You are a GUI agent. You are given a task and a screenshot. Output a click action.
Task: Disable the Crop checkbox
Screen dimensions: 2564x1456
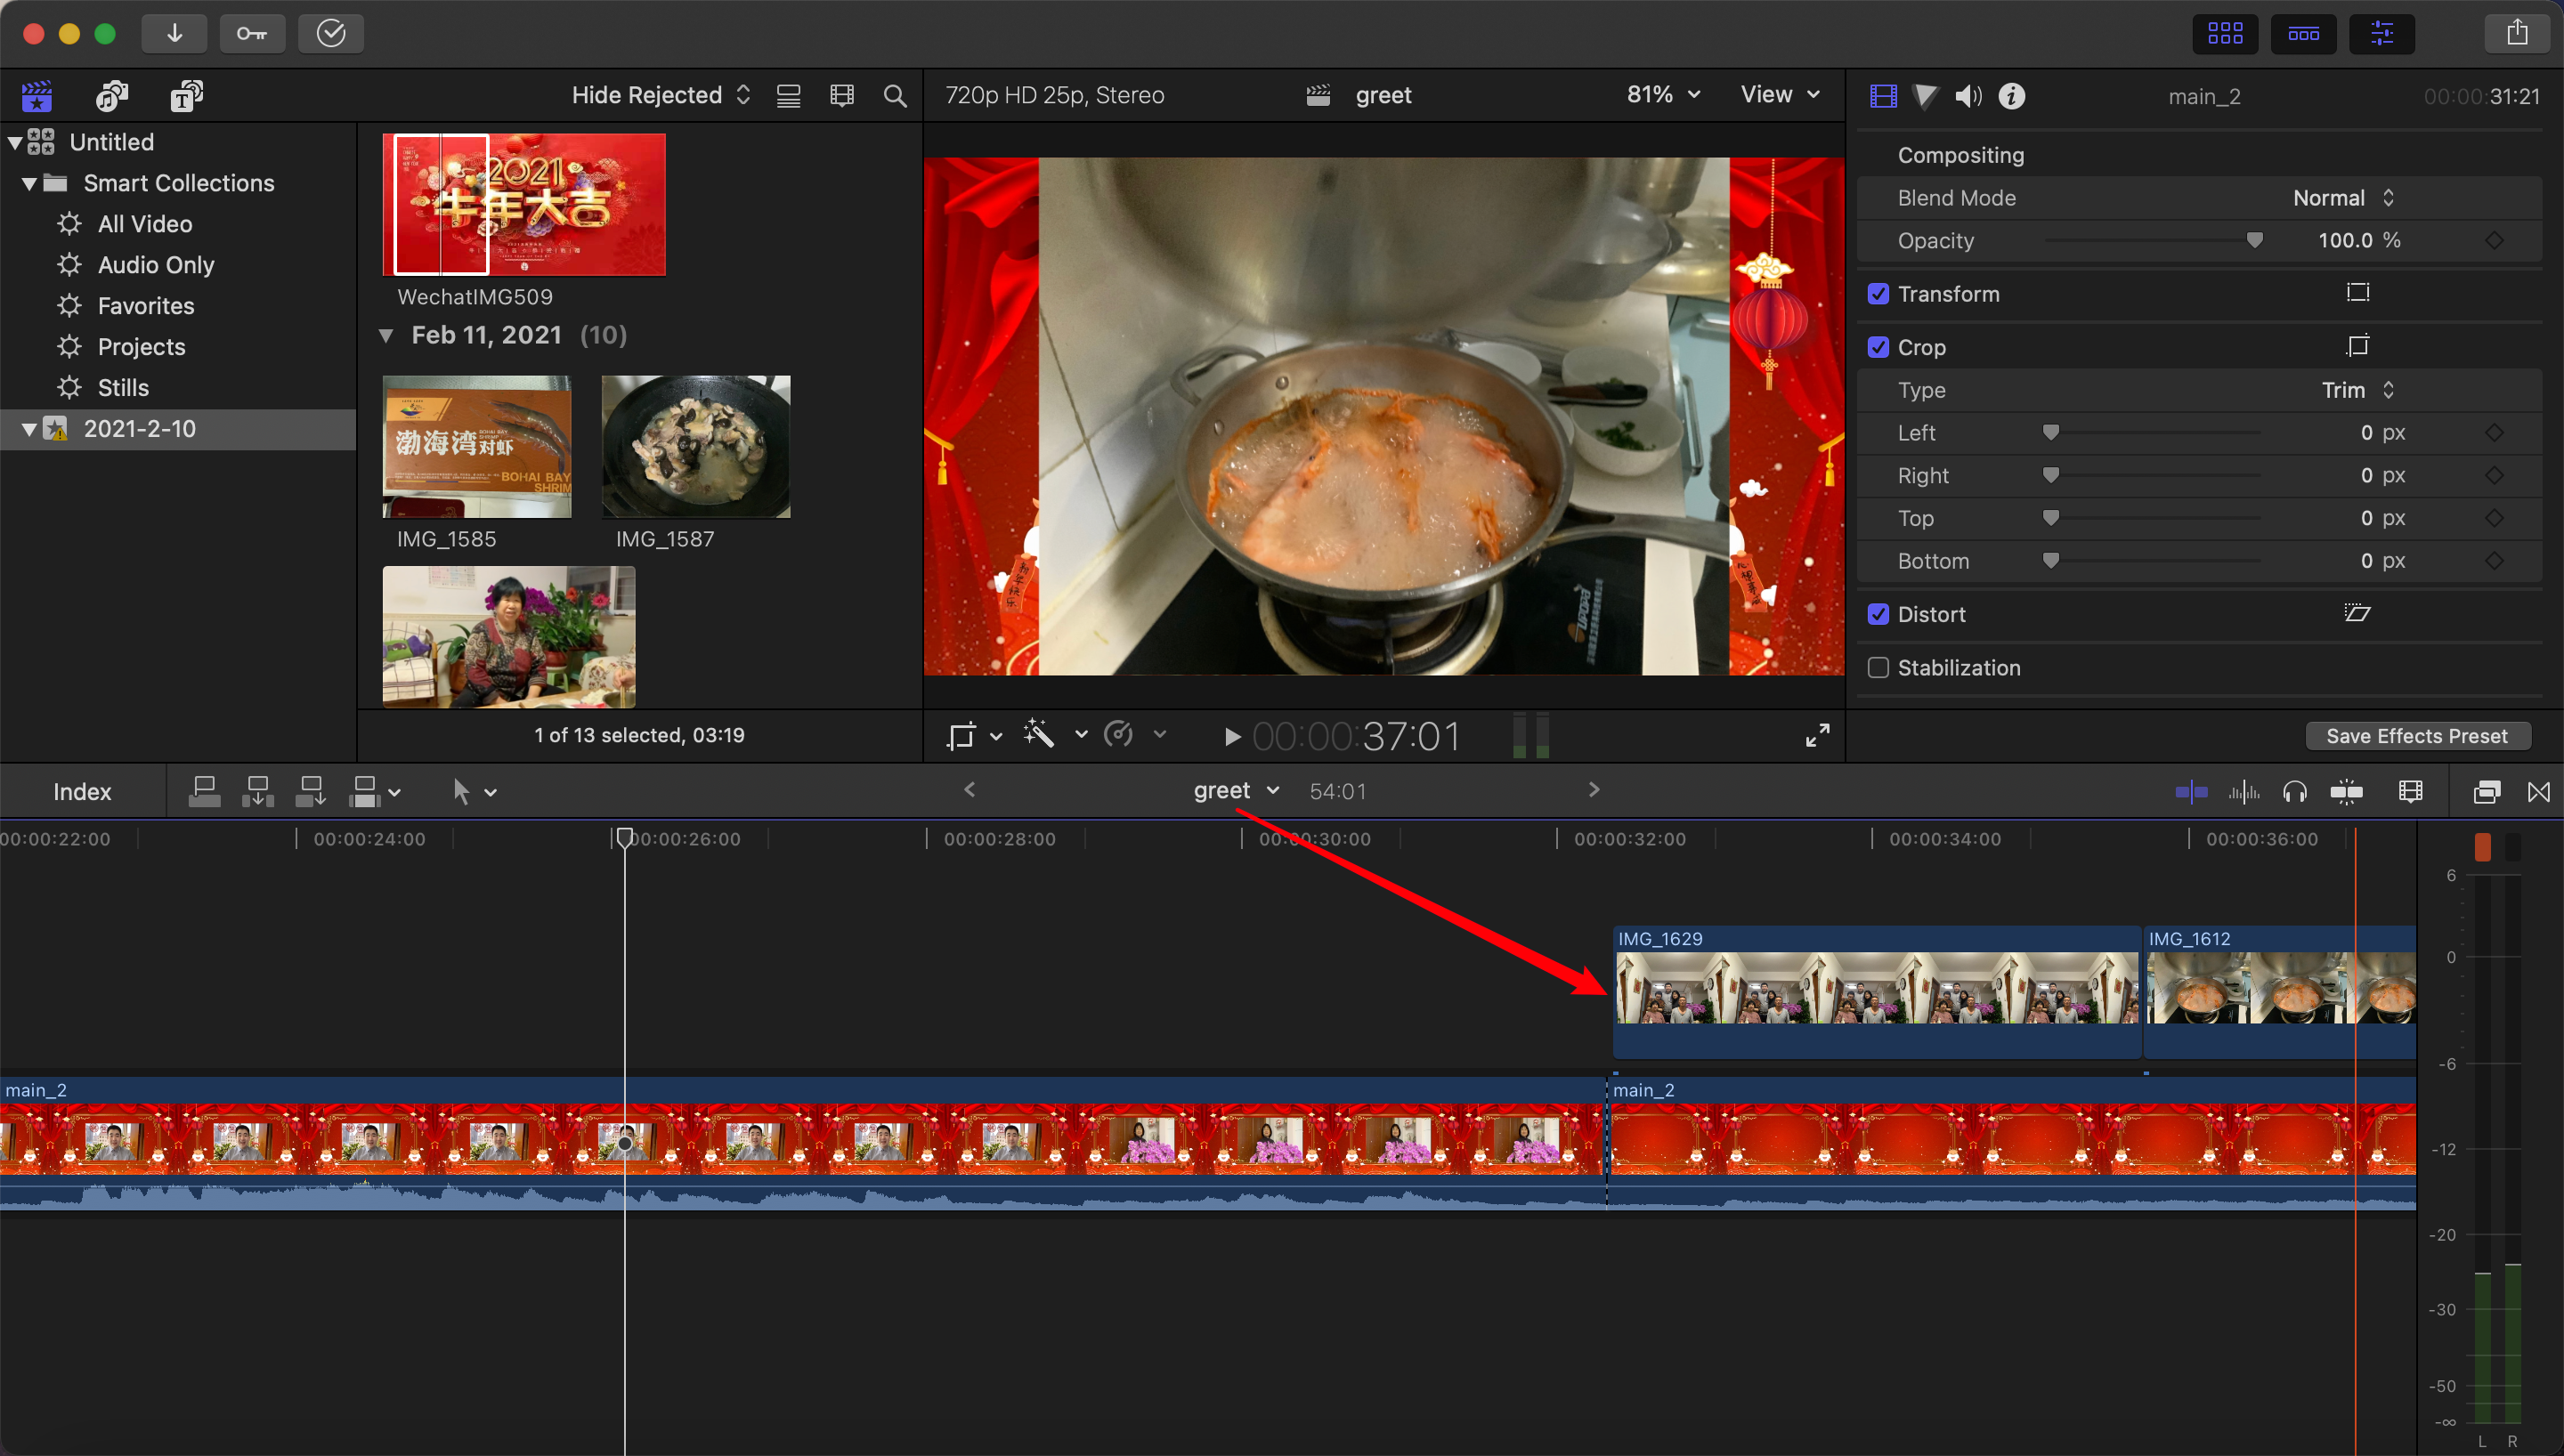pyautogui.click(x=1878, y=347)
